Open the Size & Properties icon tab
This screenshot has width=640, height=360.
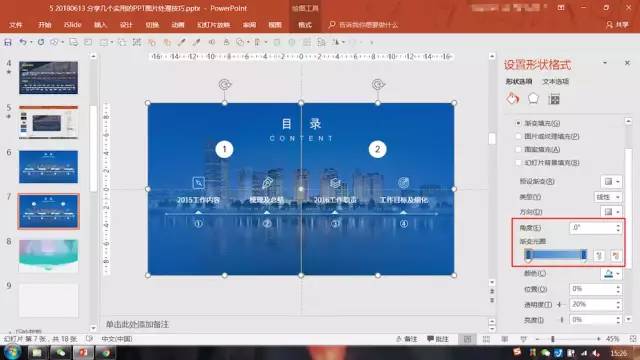pos(554,99)
